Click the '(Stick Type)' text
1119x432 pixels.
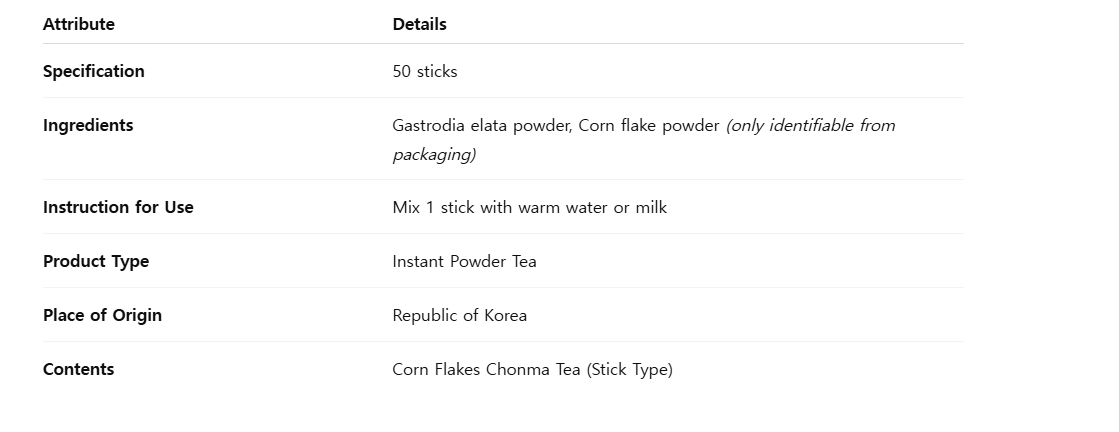coord(629,370)
